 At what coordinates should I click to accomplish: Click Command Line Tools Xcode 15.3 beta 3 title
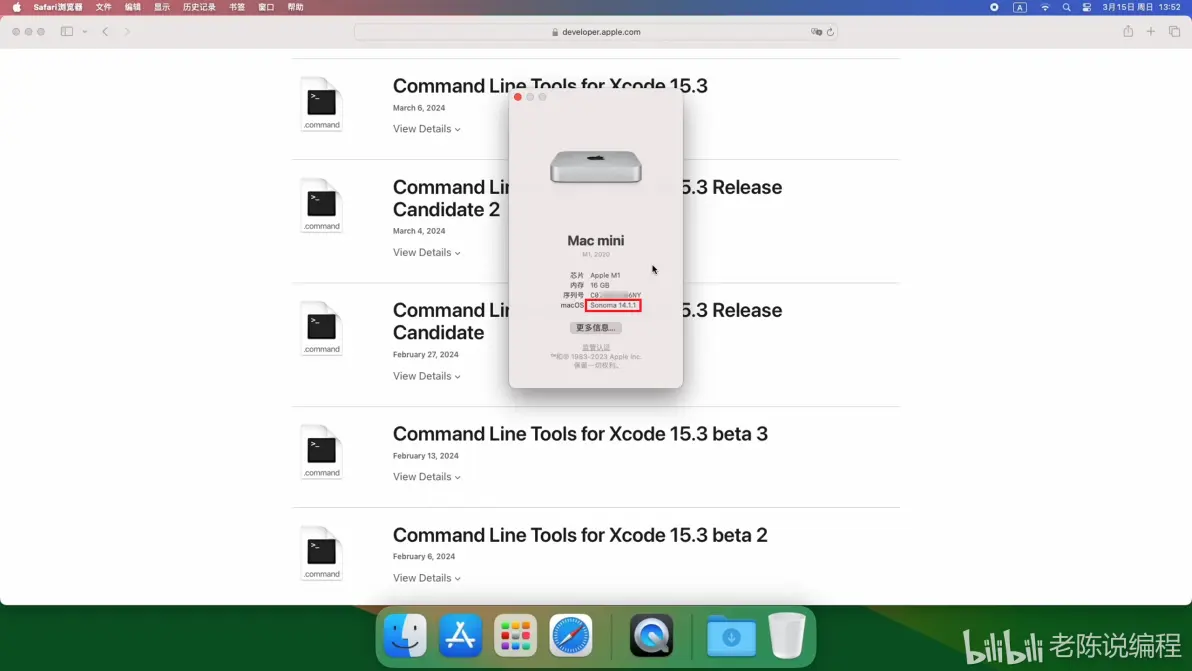pos(580,433)
